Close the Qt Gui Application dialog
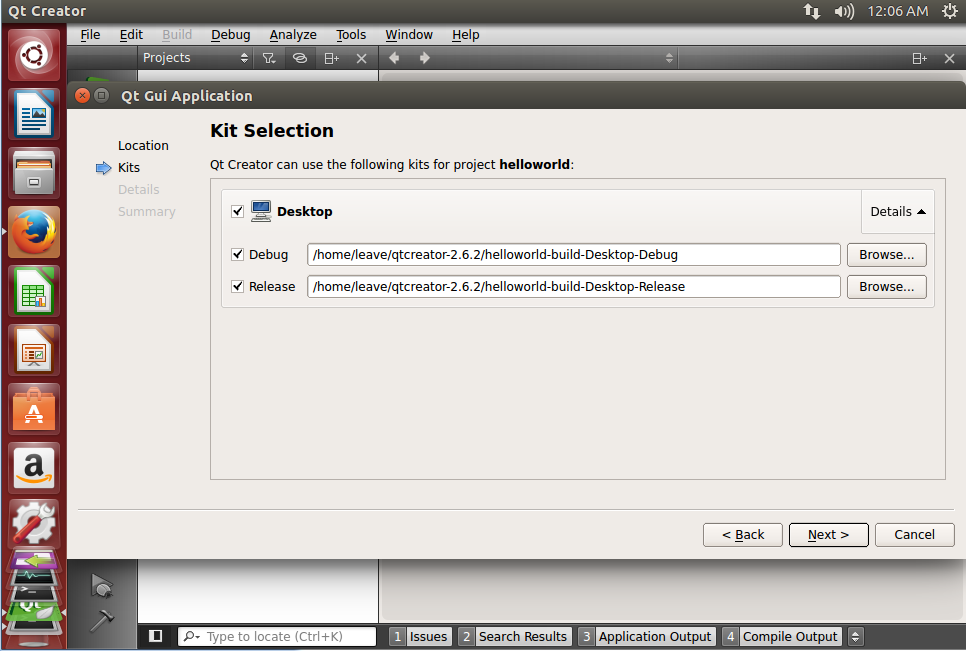 pos(82,95)
